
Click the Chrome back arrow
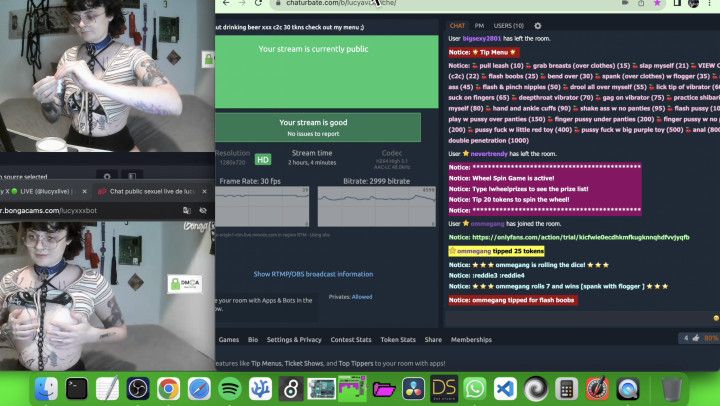(226, 3)
